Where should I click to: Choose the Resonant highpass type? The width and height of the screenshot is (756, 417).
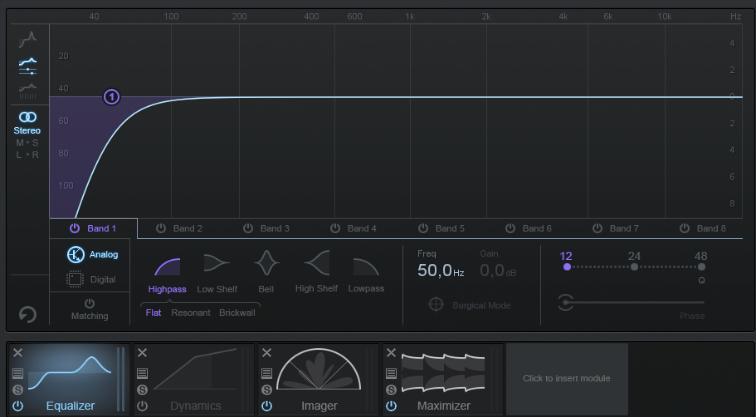tap(190, 312)
